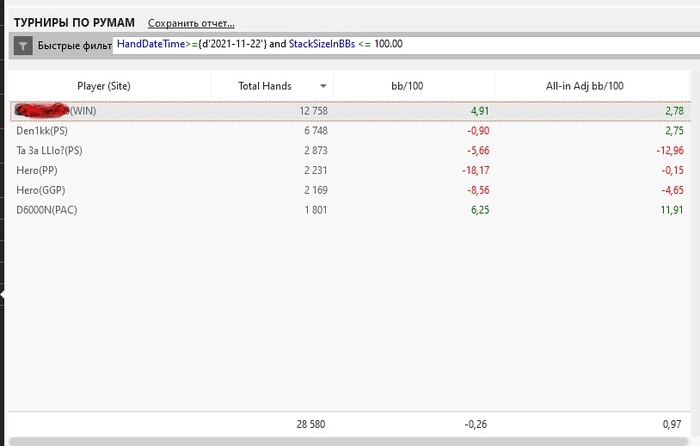
Task: Click the 0,97 summary All-in Adj value
Action: tap(672, 424)
